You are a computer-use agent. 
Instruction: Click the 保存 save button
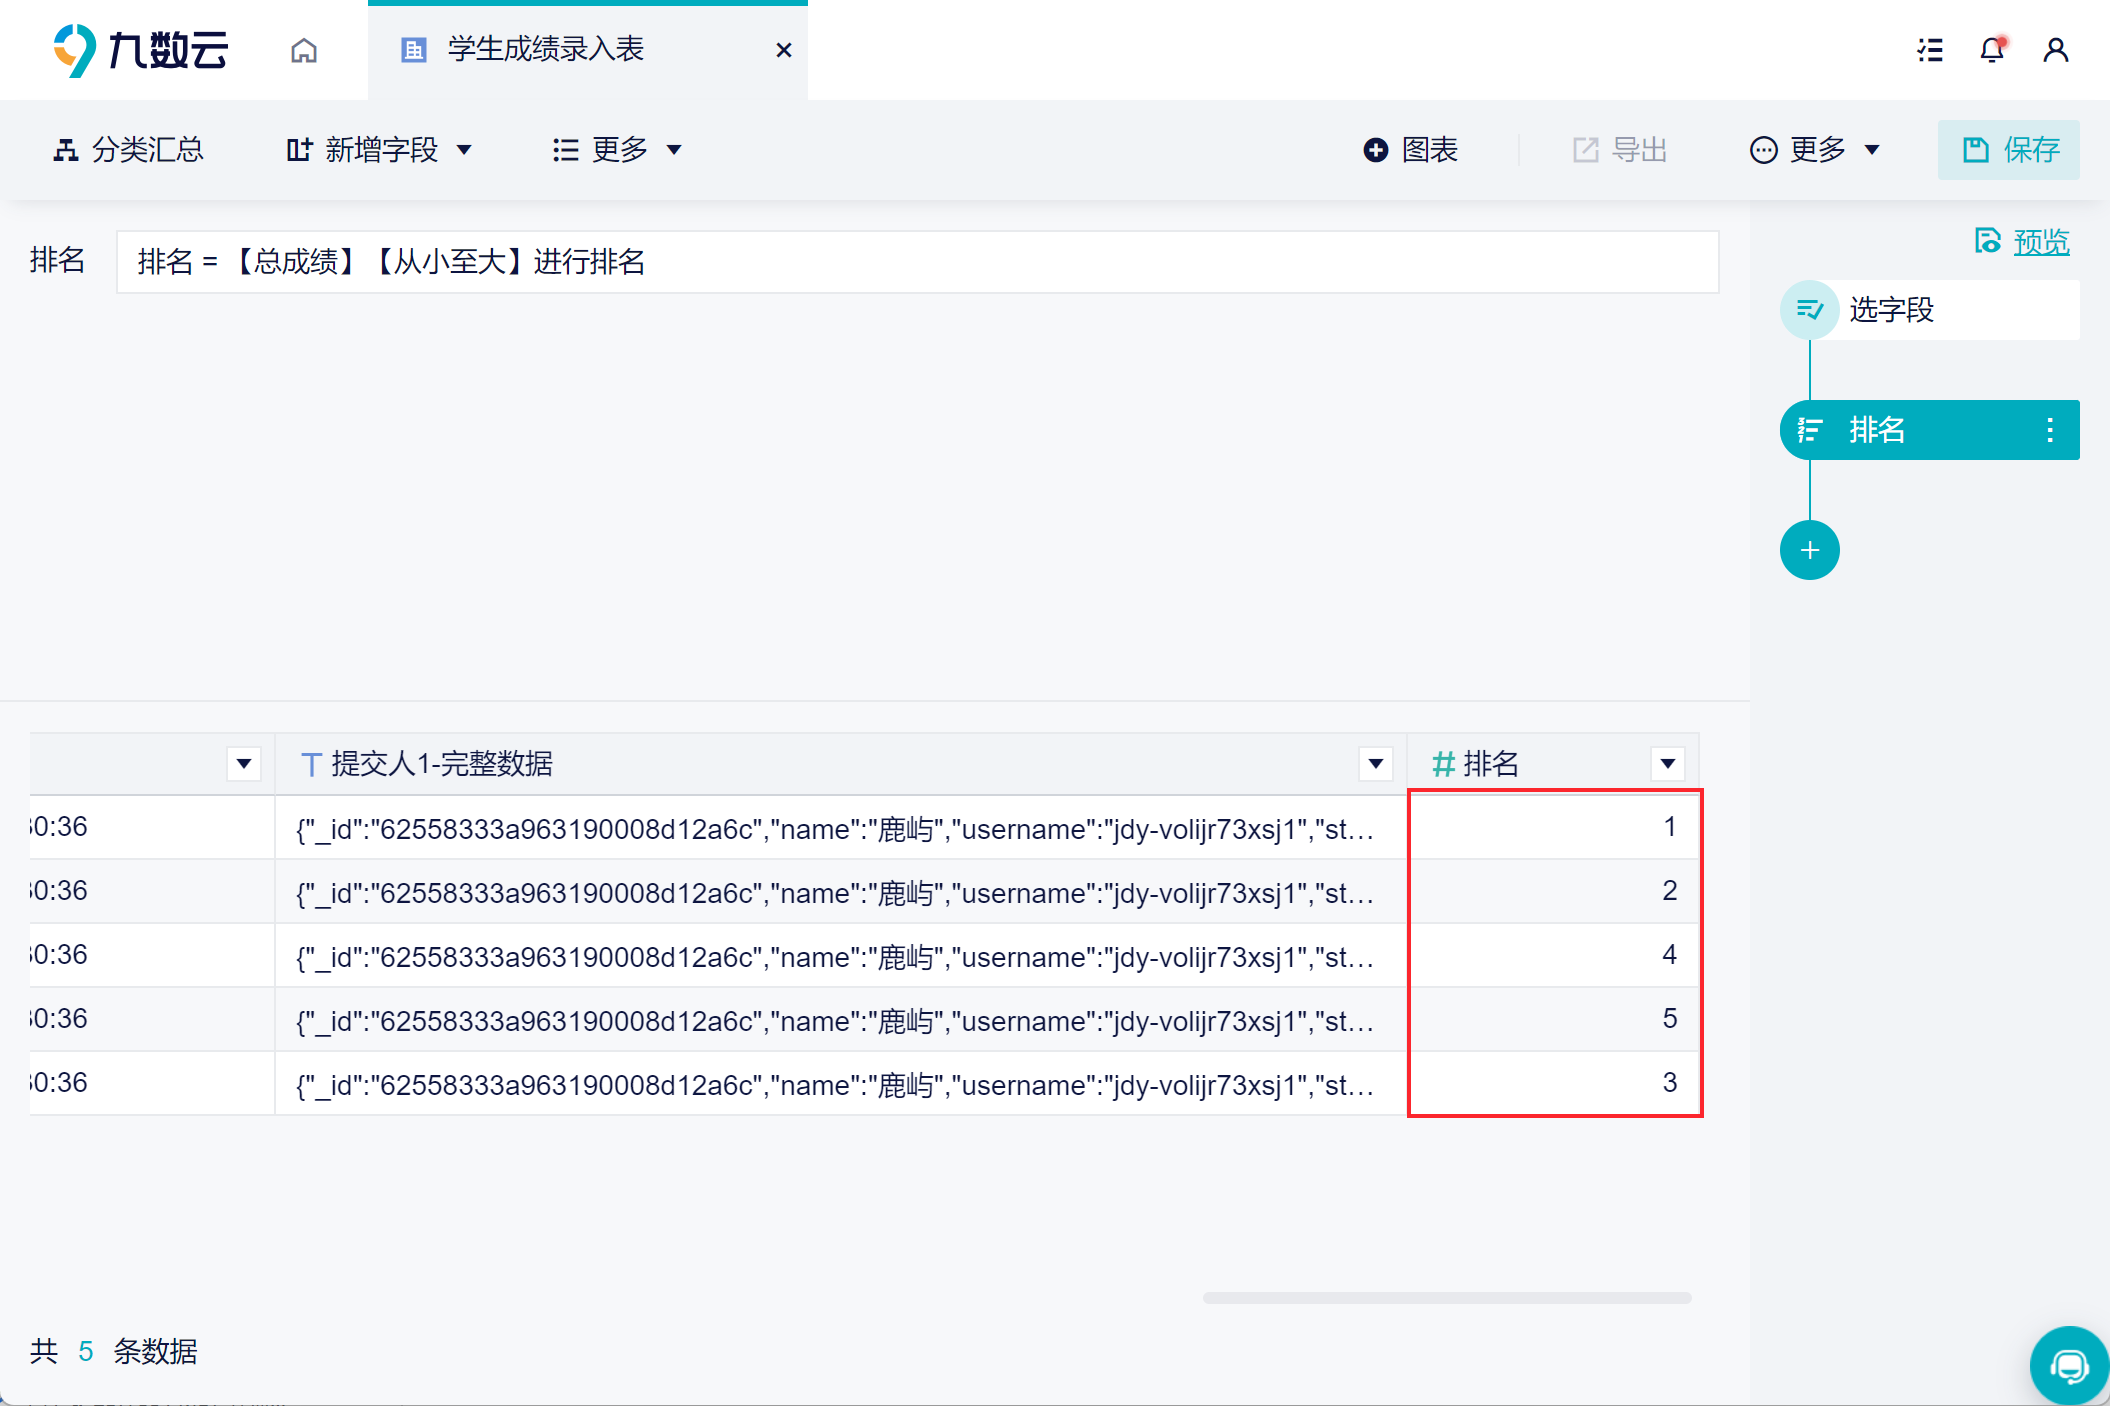pyautogui.click(x=2009, y=150)
